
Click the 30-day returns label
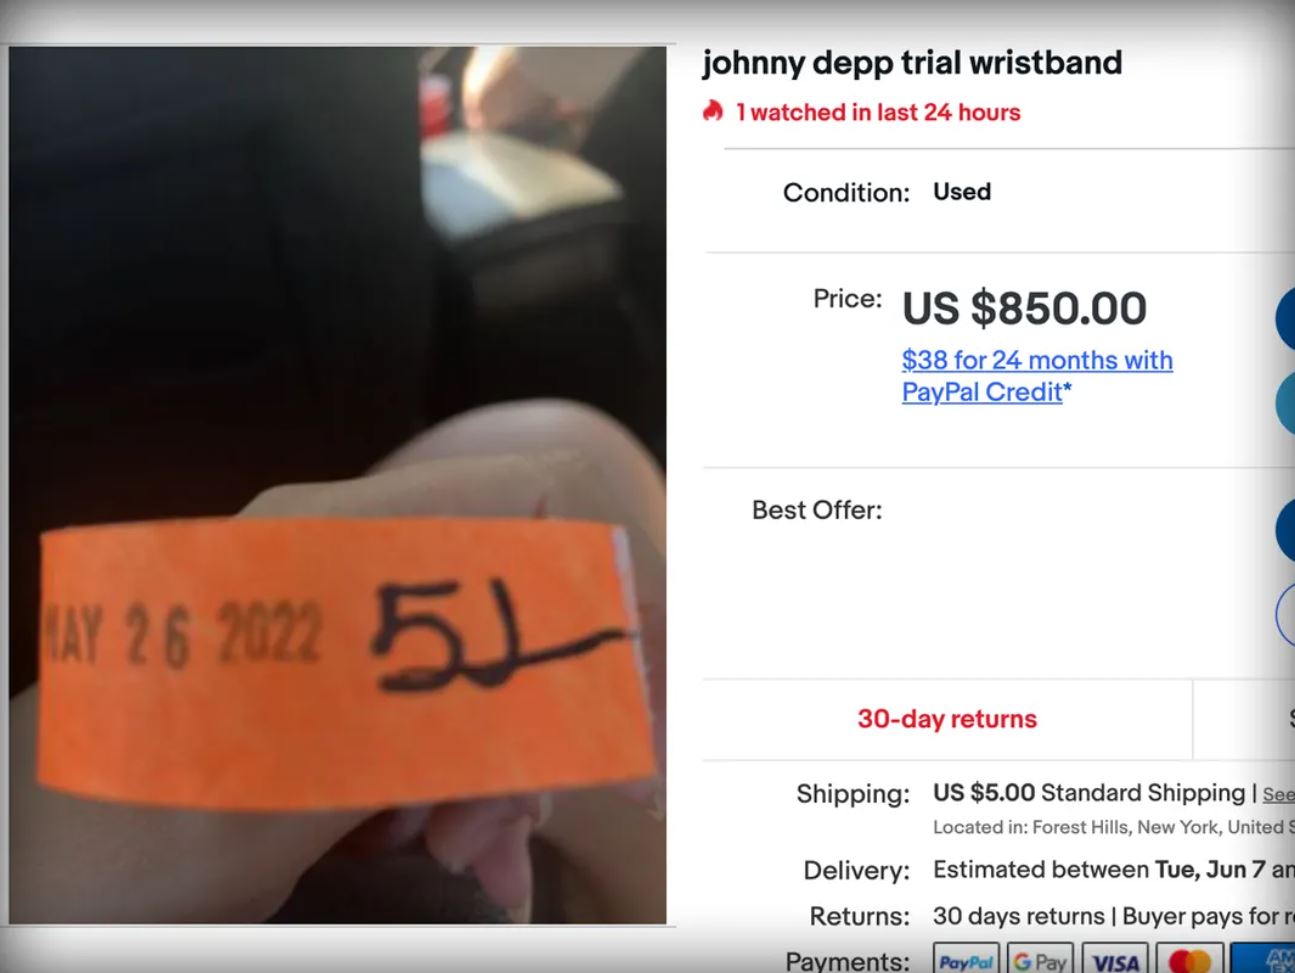click(x=947, y=719)
